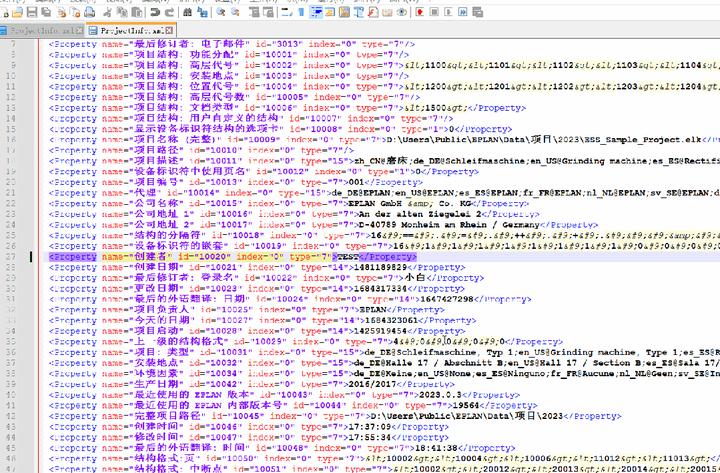Toggle the indent guide

point(316,12)
